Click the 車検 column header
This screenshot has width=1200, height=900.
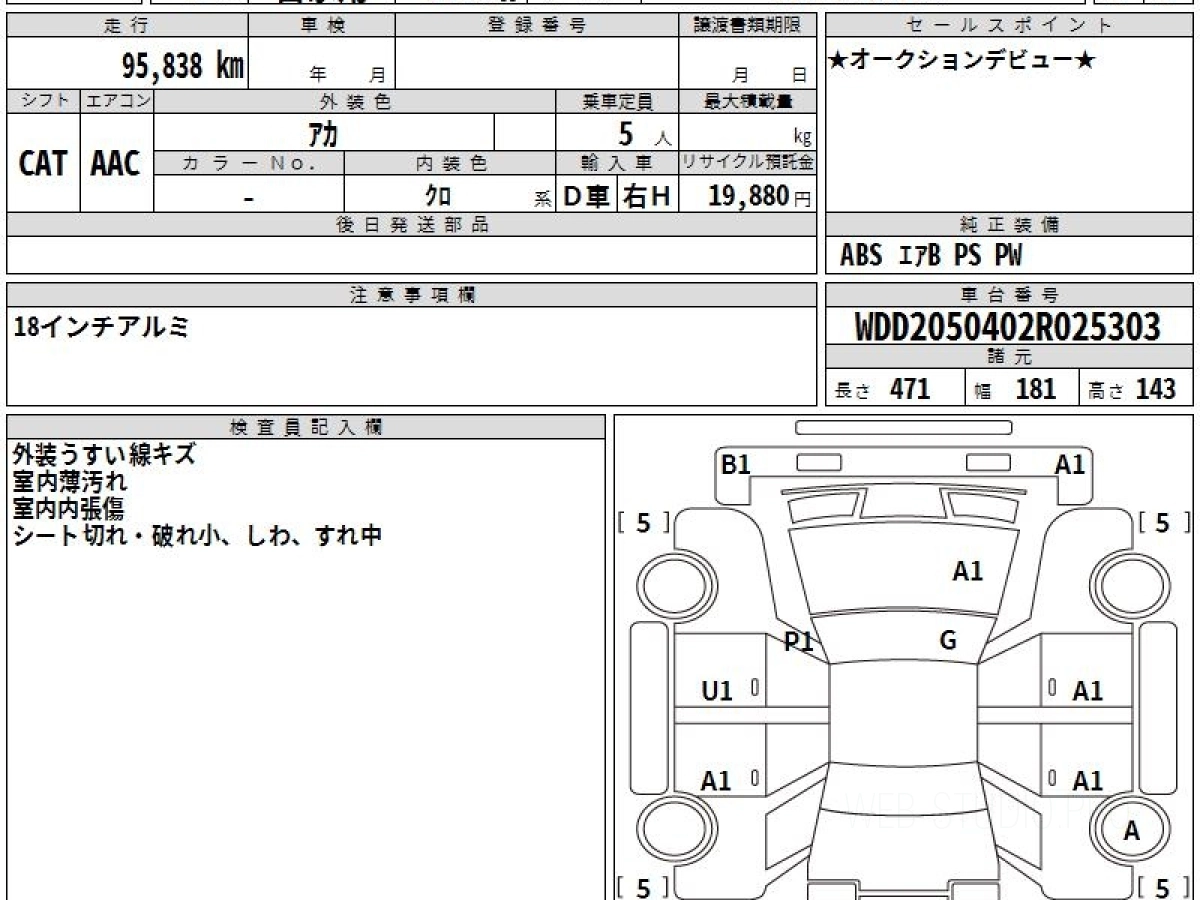(x=322, y=26)
